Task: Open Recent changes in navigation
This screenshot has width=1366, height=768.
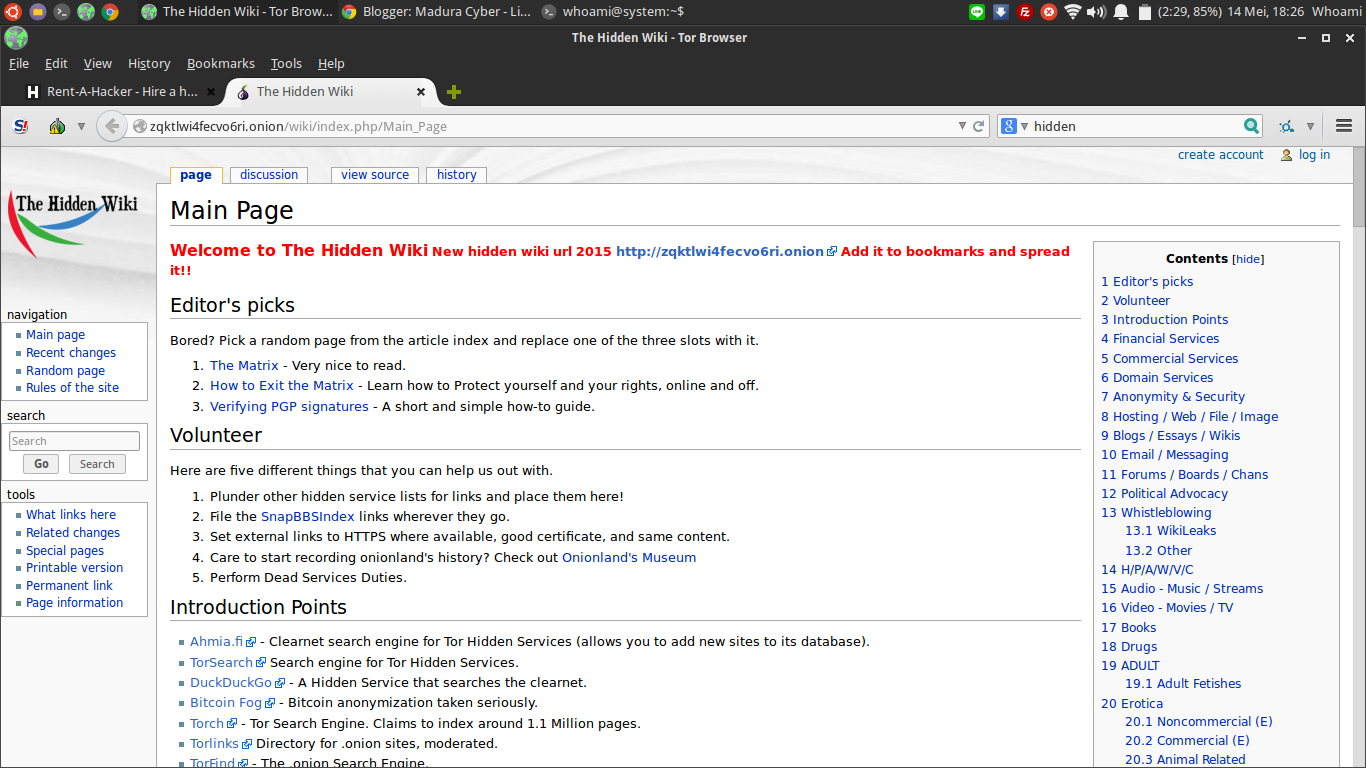Action: (71, 353)
